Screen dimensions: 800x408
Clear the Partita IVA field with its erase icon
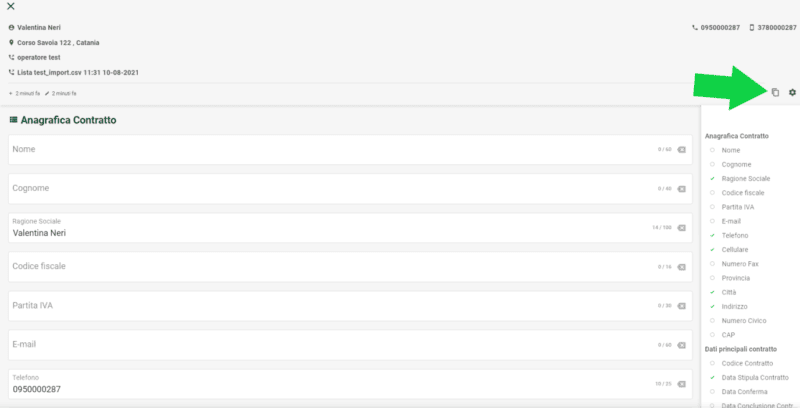tap(681, 306)
